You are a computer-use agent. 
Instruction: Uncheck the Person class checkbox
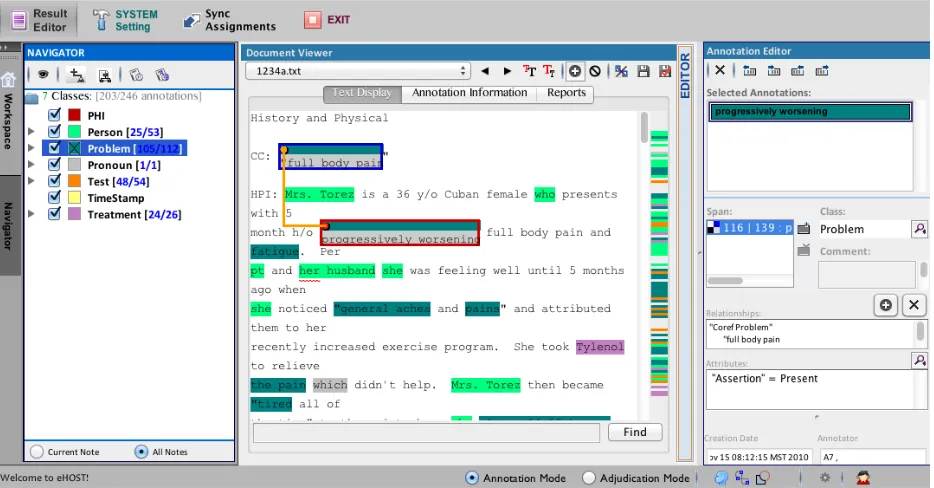pos(54,131)
